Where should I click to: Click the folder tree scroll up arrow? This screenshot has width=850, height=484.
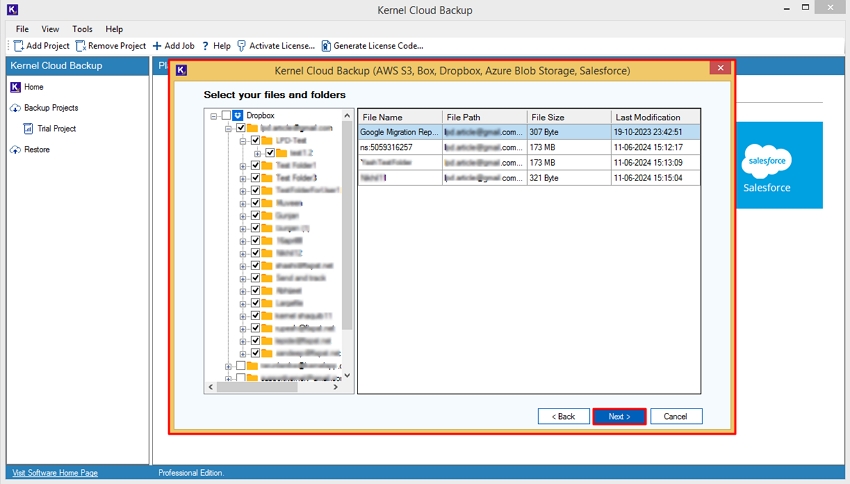347,115
